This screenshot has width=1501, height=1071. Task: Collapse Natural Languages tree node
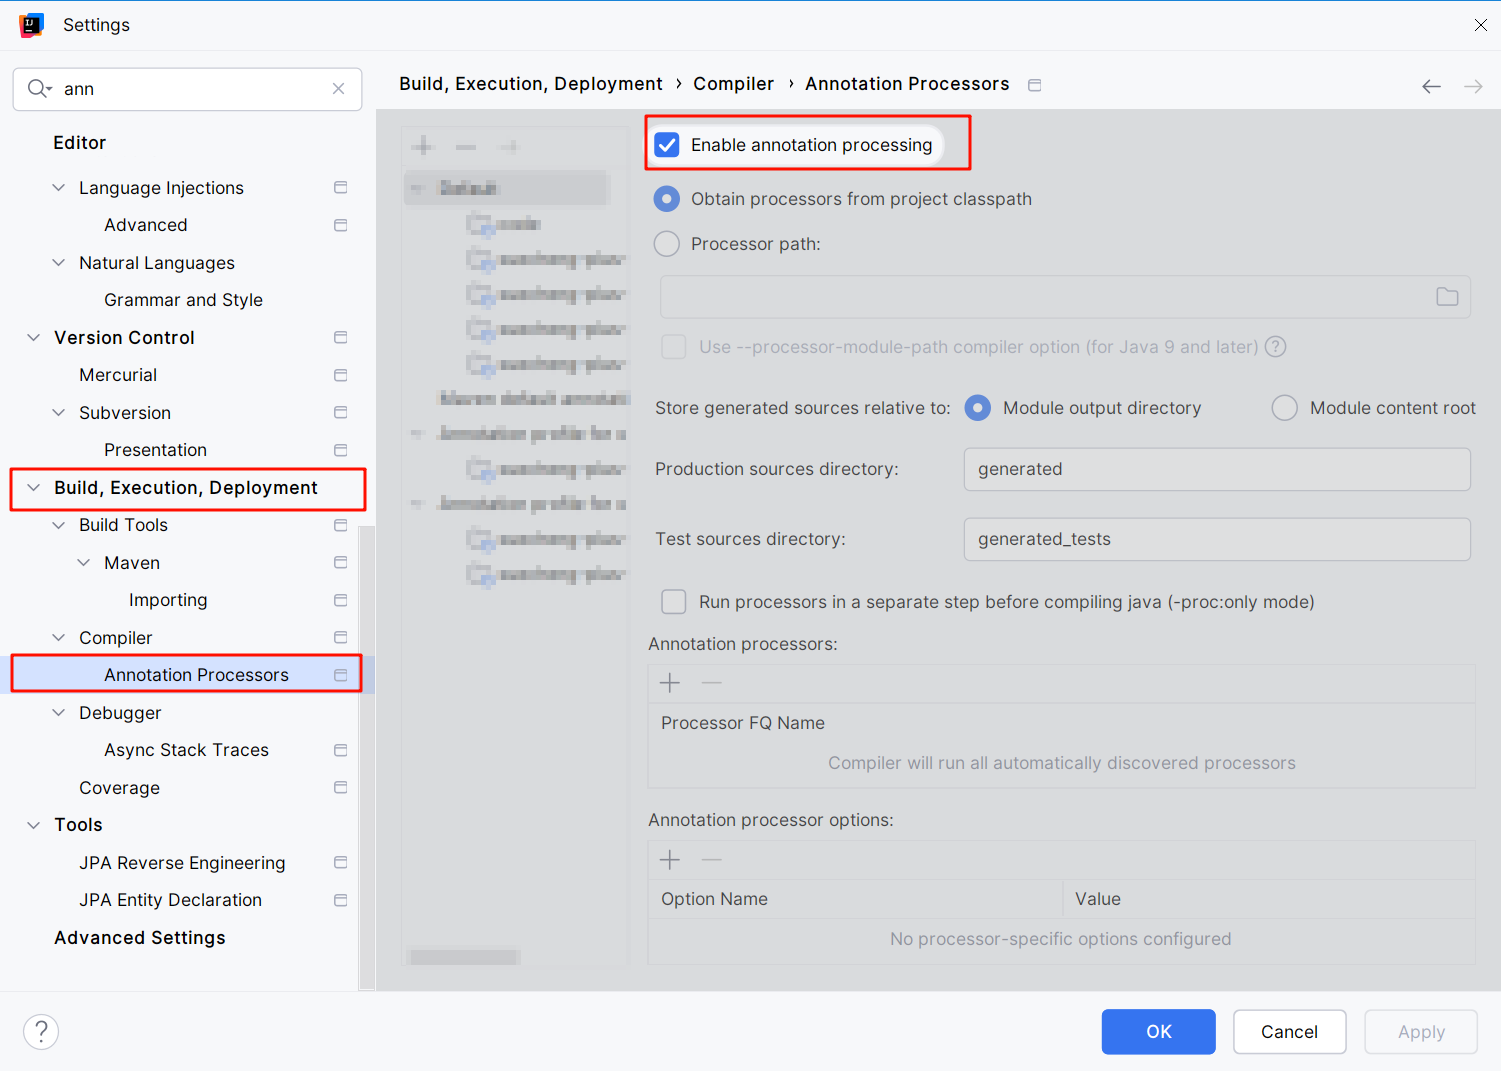click(59, 263)
